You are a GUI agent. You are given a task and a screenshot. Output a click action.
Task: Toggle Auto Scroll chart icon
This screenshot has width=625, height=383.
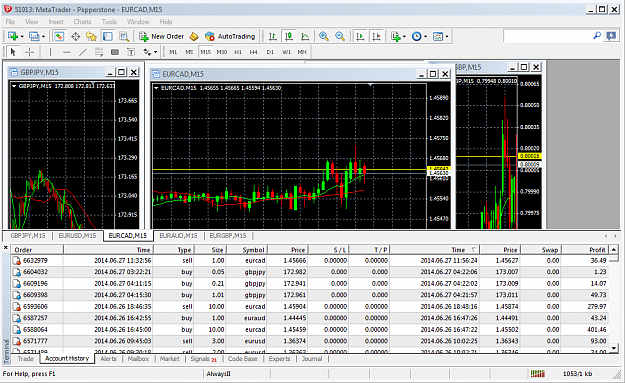coord(360,36)
